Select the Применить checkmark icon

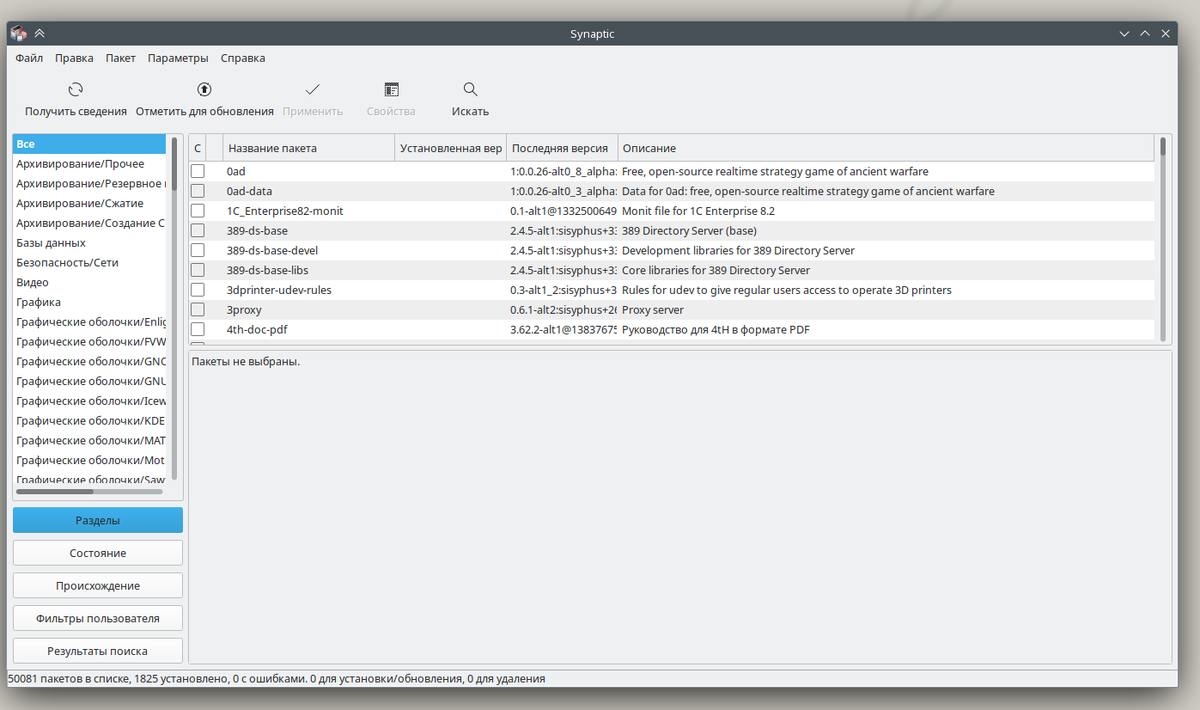click(312, 89)
